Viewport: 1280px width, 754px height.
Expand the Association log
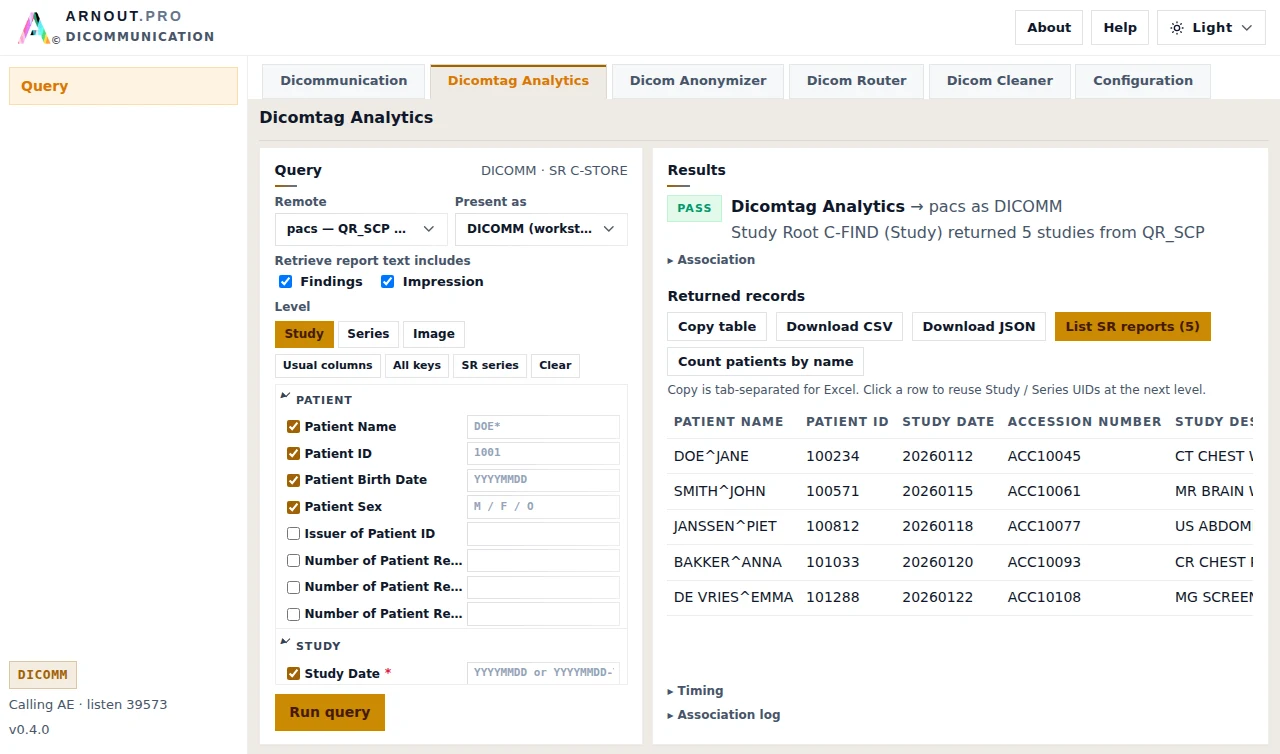[724, 715]
